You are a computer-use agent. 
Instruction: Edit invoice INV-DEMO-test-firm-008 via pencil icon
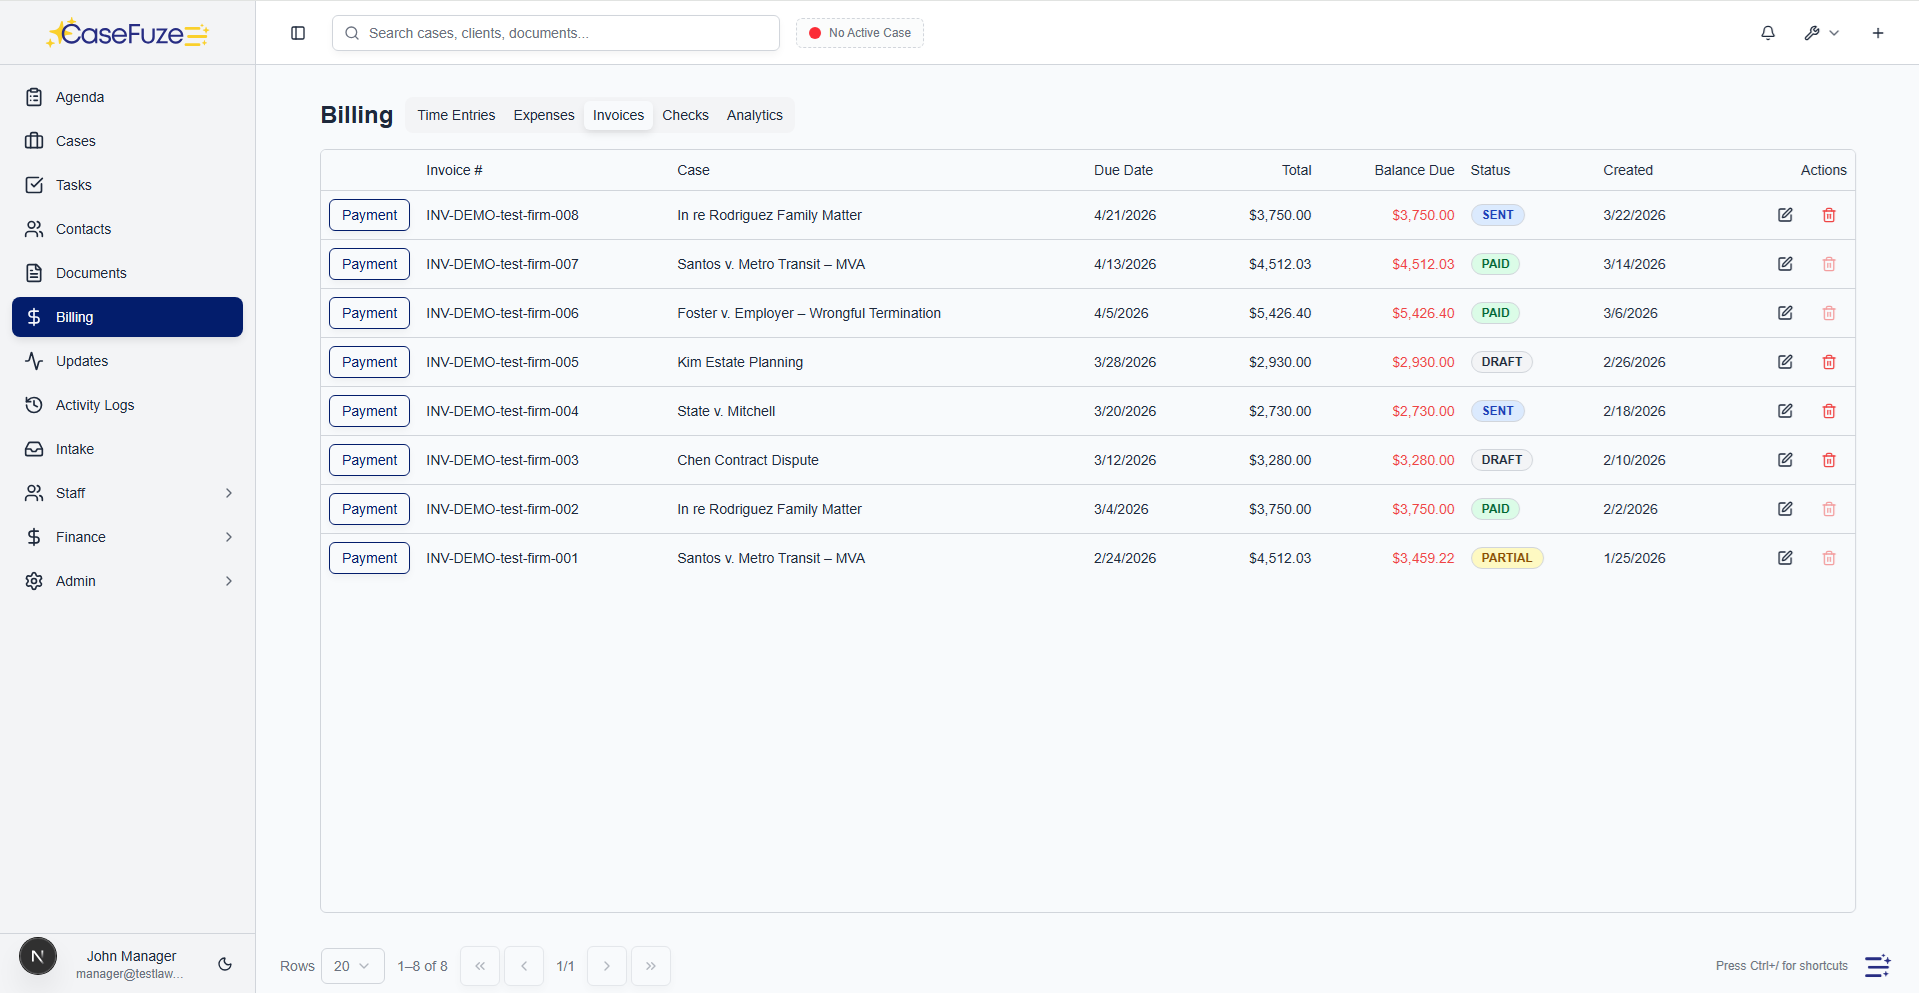(x=1786, y=215)
